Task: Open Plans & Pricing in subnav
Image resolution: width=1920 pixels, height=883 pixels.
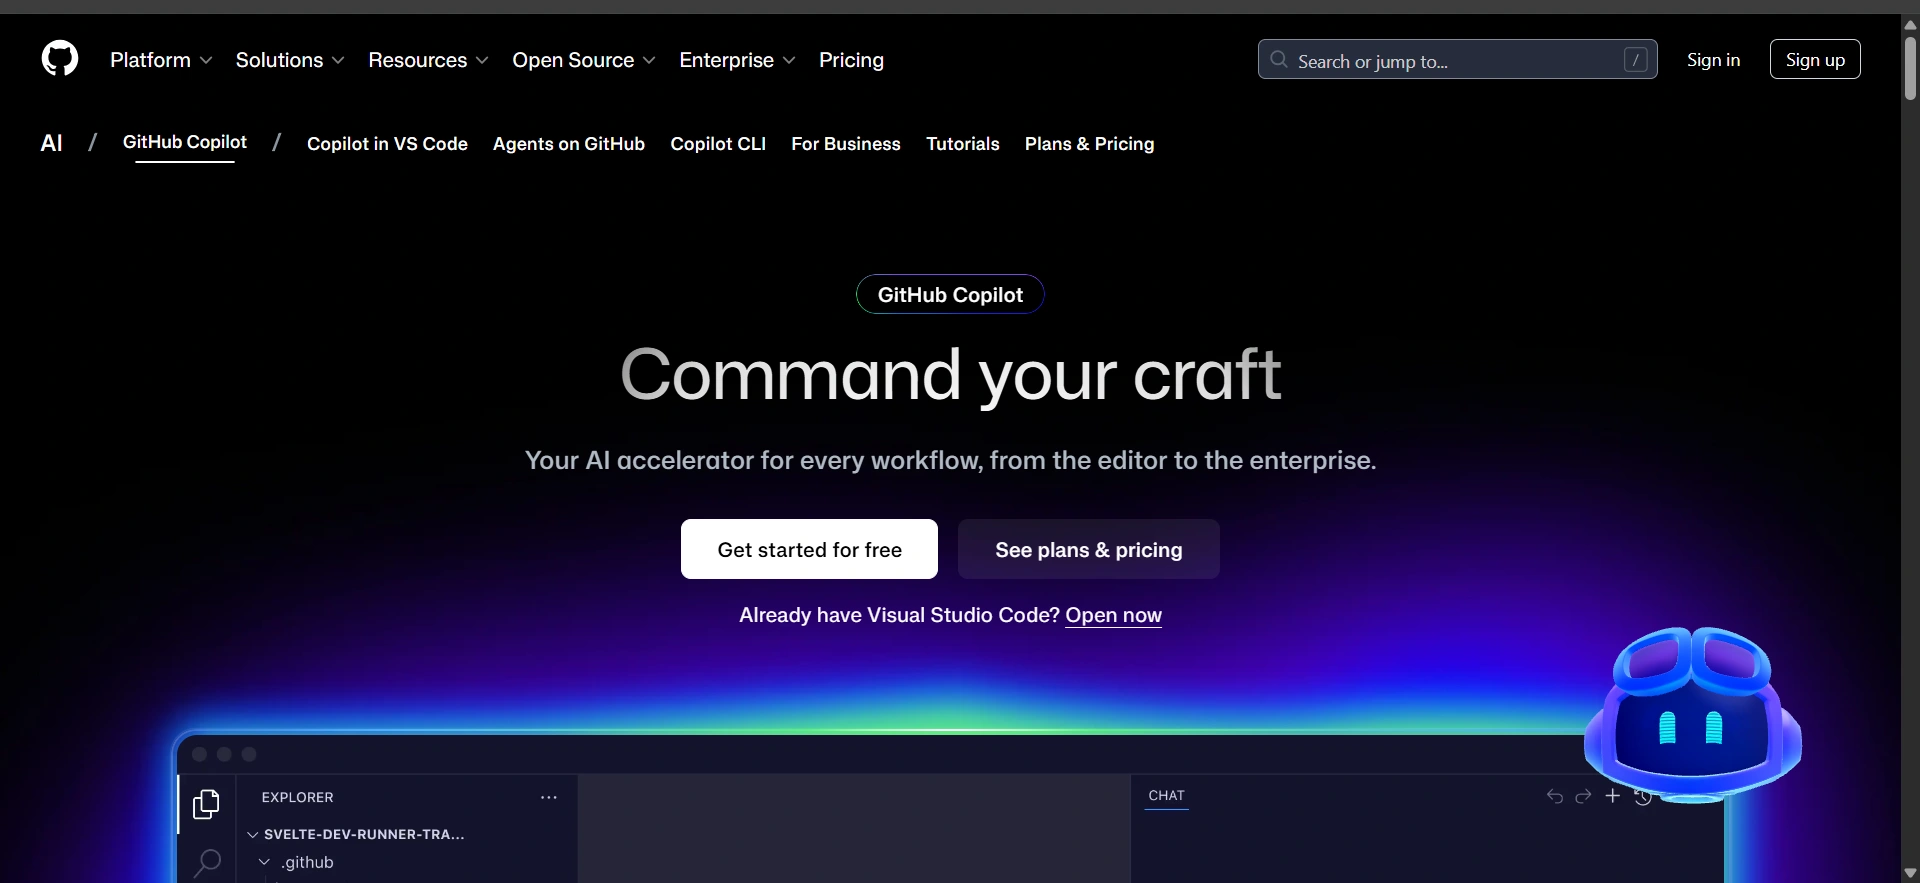Action: 1089,144
